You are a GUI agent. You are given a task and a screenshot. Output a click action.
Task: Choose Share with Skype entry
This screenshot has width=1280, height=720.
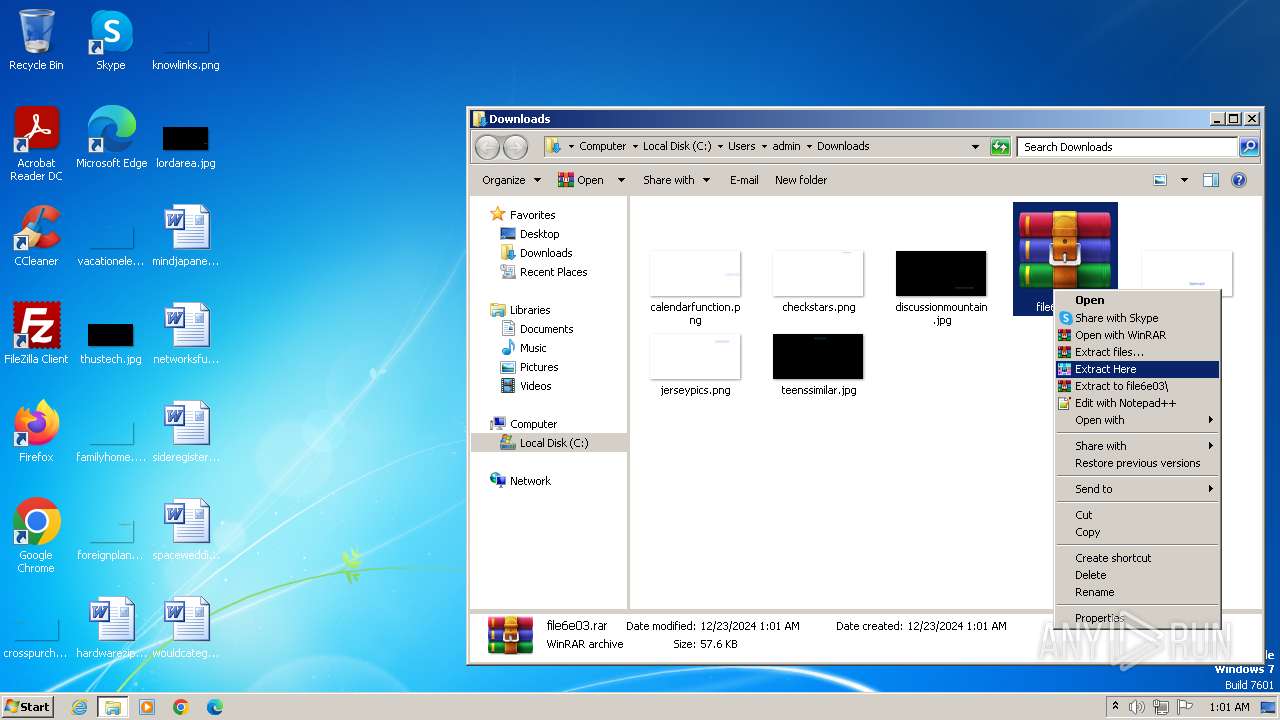[1137, 318]
